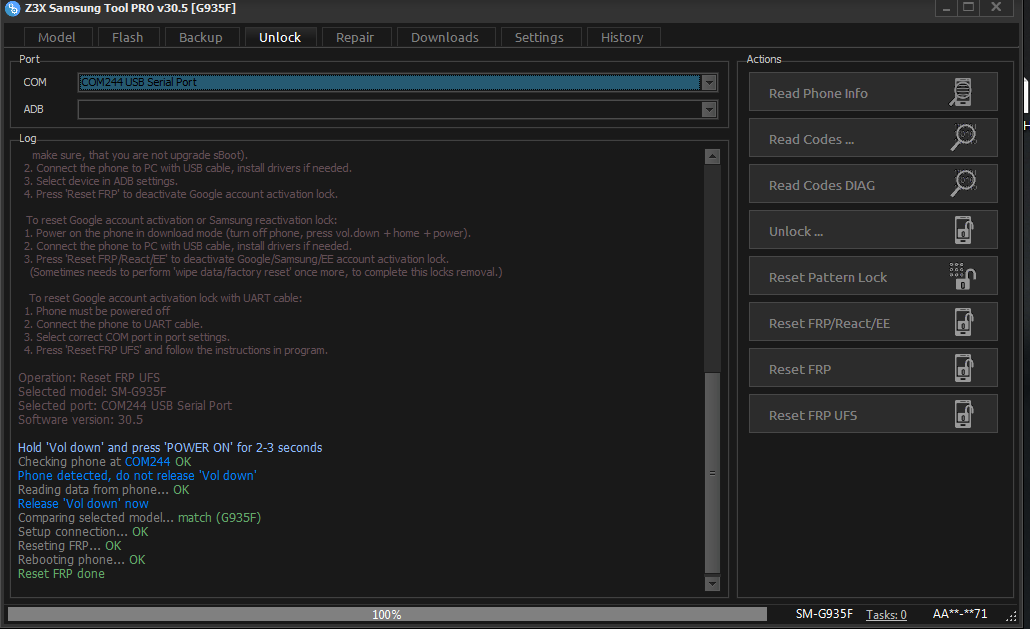Screen dimensions: 1030x629
Task: Click the window resize grip in status bar
Action: click(1012, 615)
